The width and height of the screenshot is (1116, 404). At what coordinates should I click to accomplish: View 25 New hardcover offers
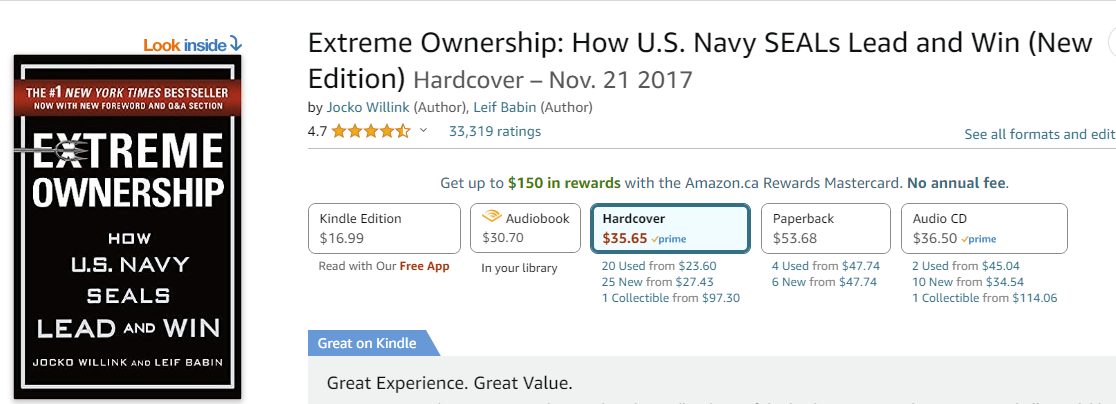(x=658, y=282)
